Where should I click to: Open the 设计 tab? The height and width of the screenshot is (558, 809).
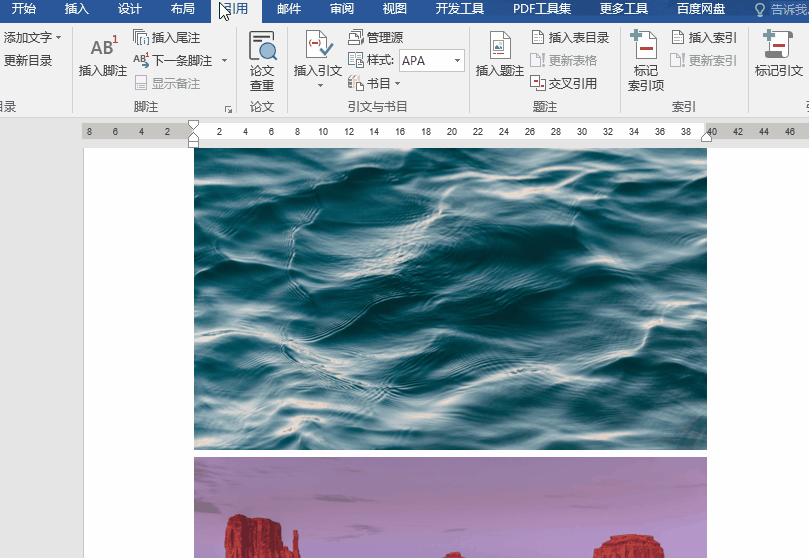click(130, 9)
